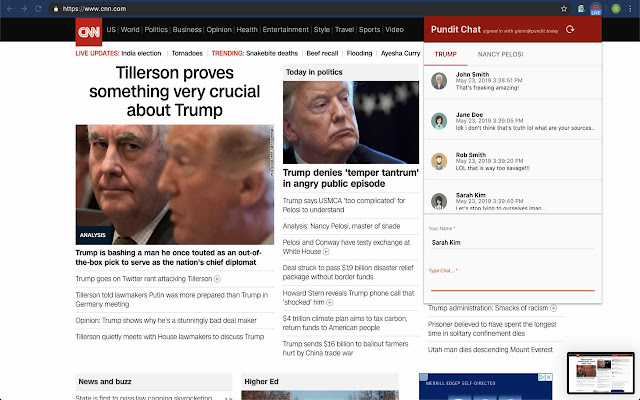Open the solitary confinement prisoner story
Image resolution: width=640 pixels, height=400 pixels.
(x=492, y=329)
